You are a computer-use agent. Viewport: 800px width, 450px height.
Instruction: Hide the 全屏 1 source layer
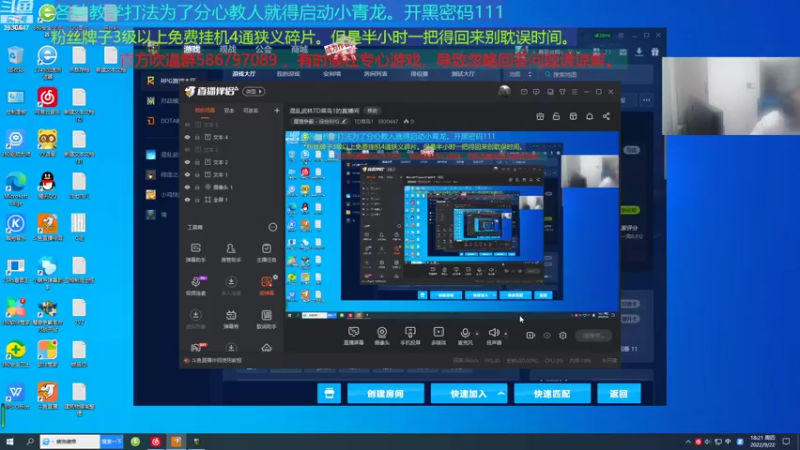click(187, 199)
